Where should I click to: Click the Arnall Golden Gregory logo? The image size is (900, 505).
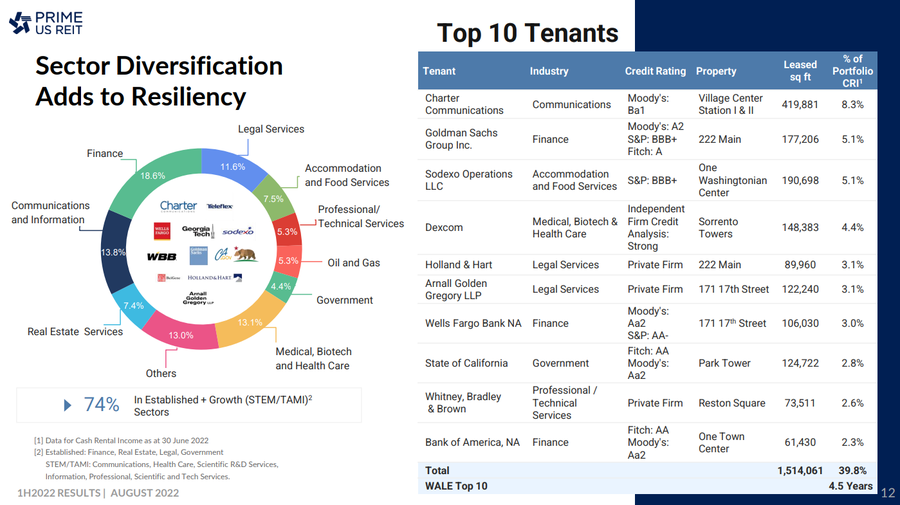point(197,298)
